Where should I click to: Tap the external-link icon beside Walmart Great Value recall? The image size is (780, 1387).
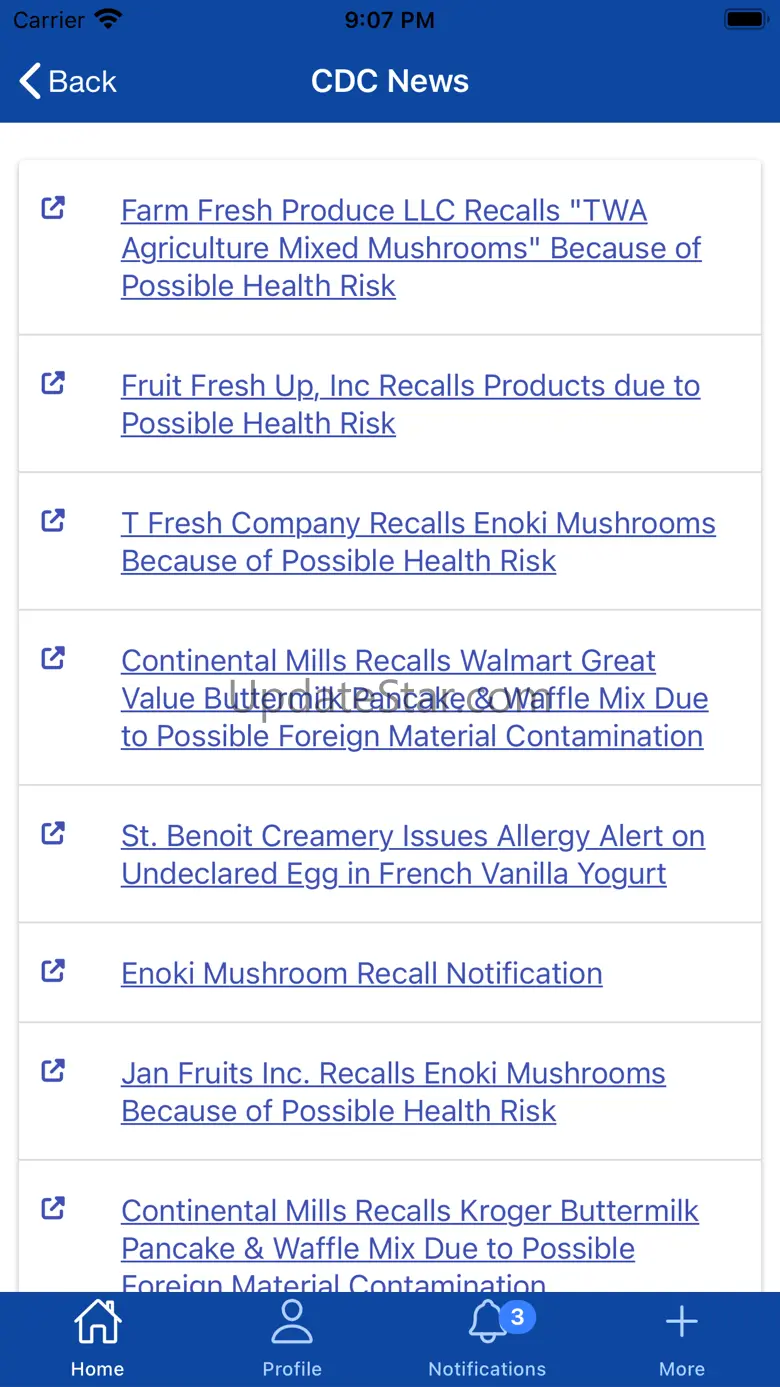pos(53,658)
